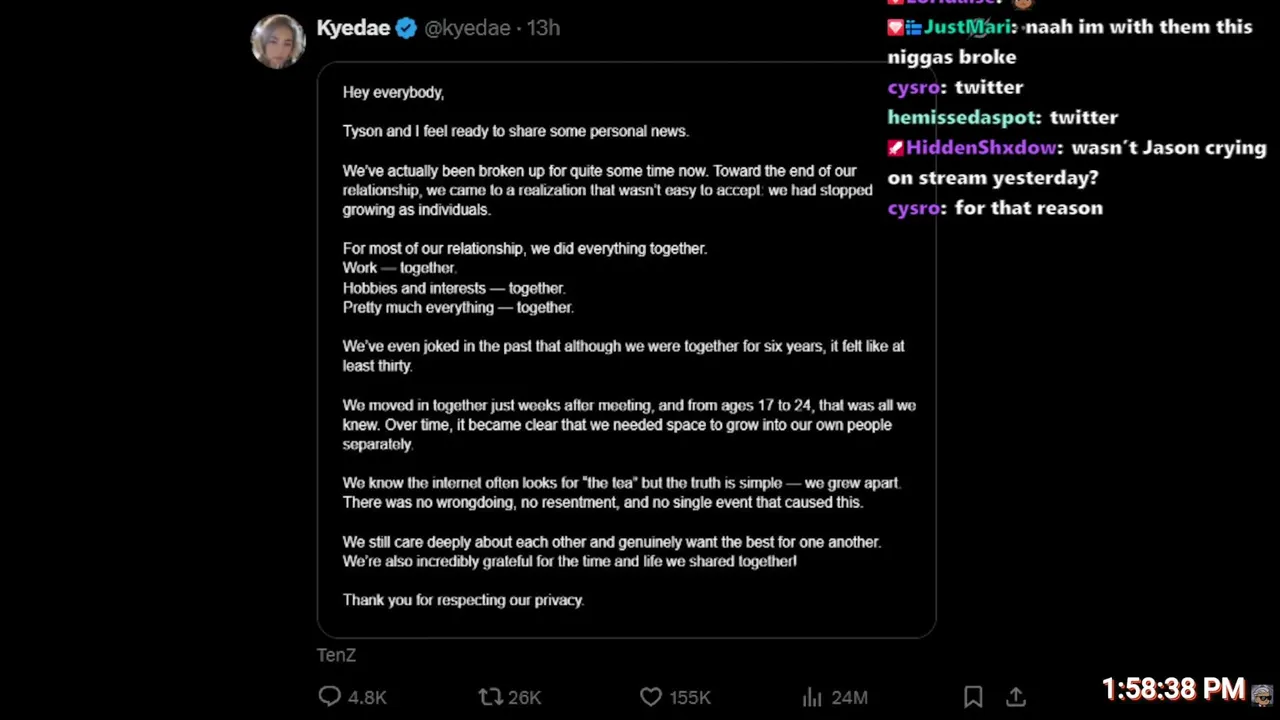Viewport: 1280px width, 720px height.
Task: Select the JustMari chat username
Action: point(967,27)
